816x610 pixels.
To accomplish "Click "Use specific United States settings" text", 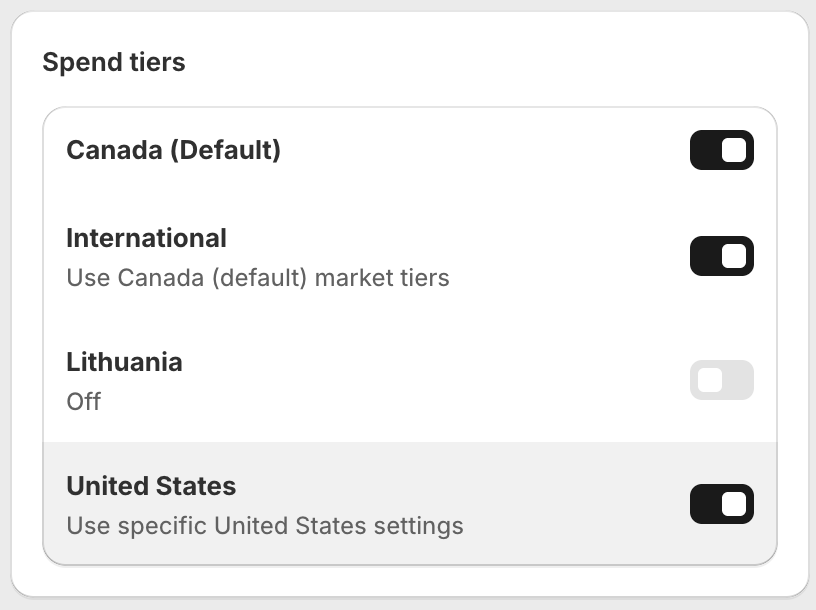I will point(264,525).
